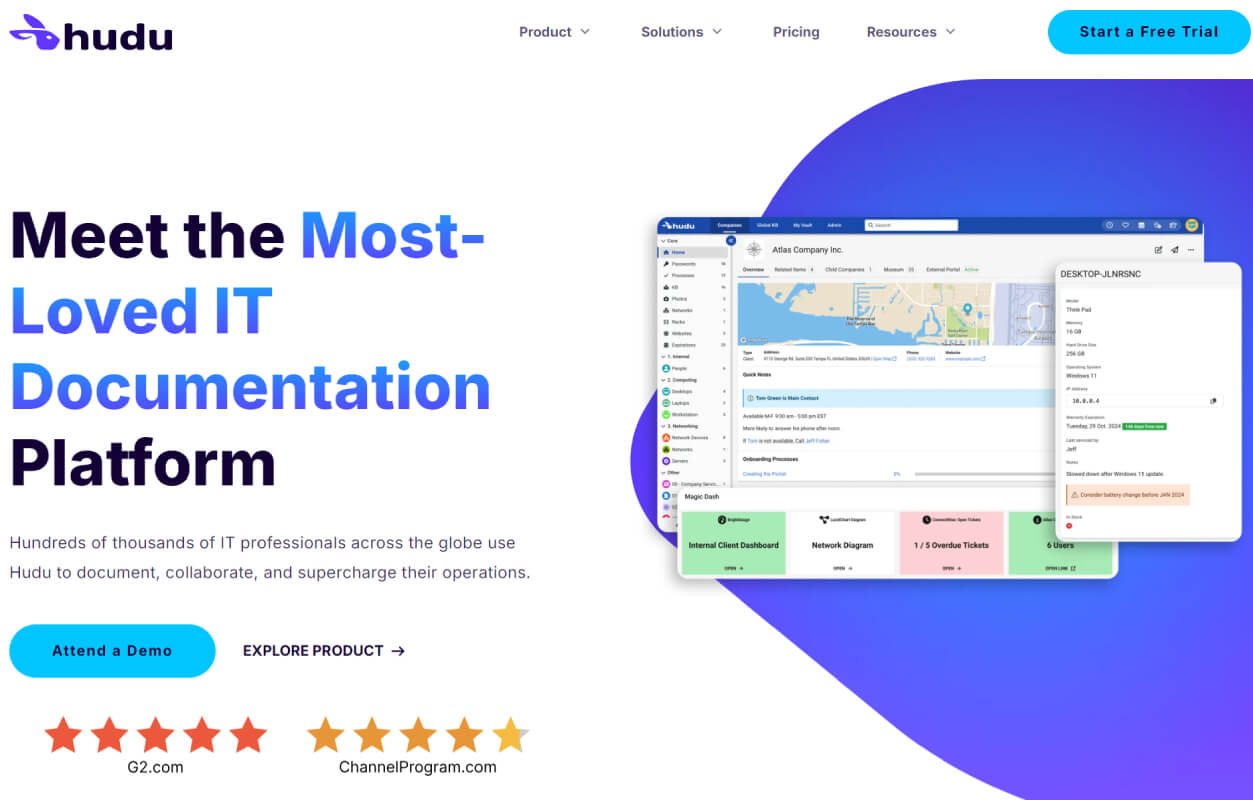
Task: Go to the Pricing page
Action: [x=796, y=32]
